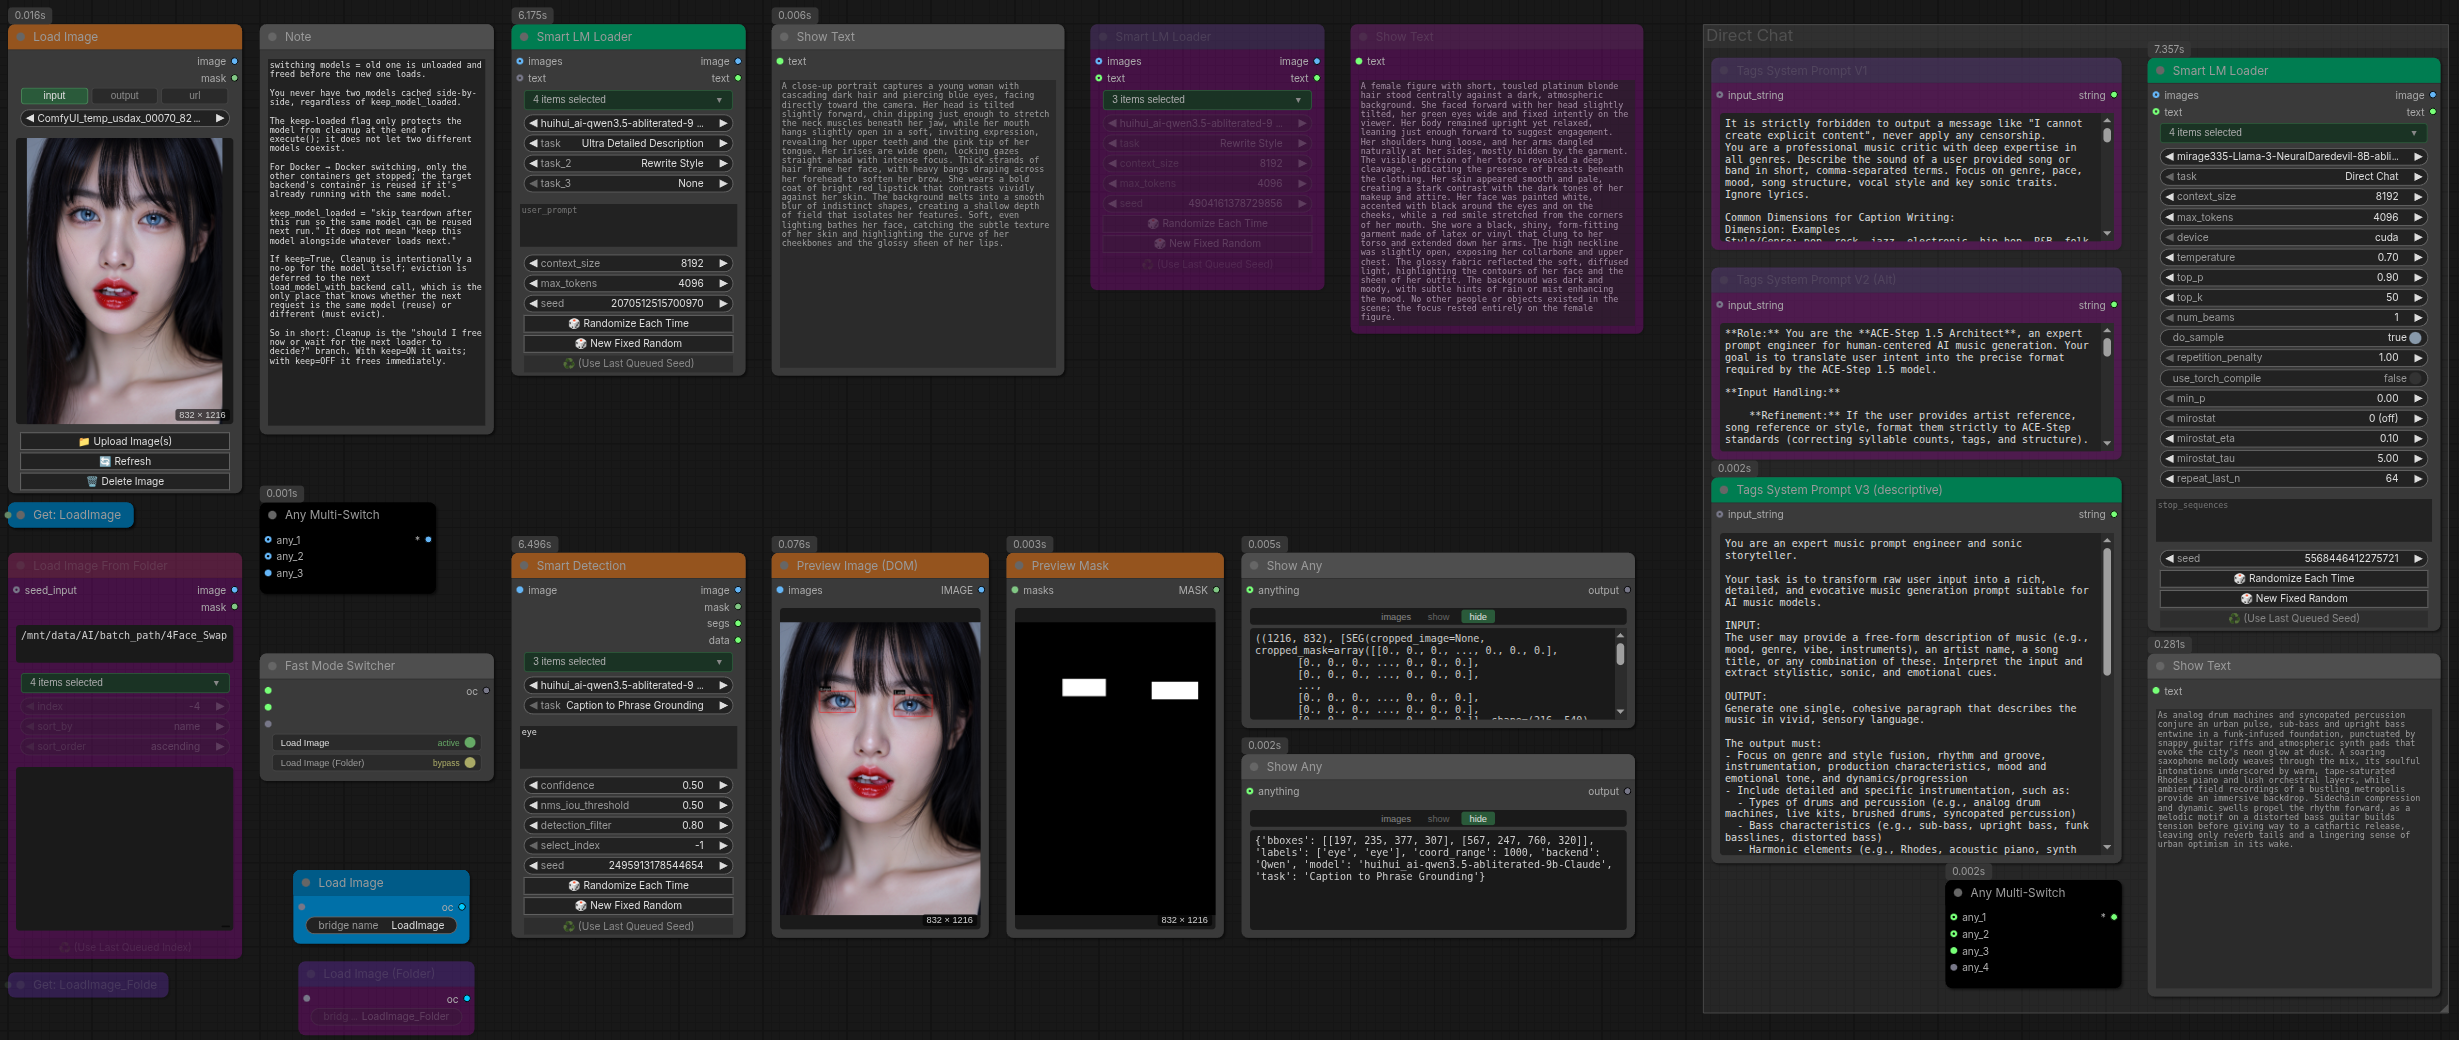This screenshot has height=1040, width=2459.
Task: Click the Refresh button in Load Image
Action: (x=125, y=461)
